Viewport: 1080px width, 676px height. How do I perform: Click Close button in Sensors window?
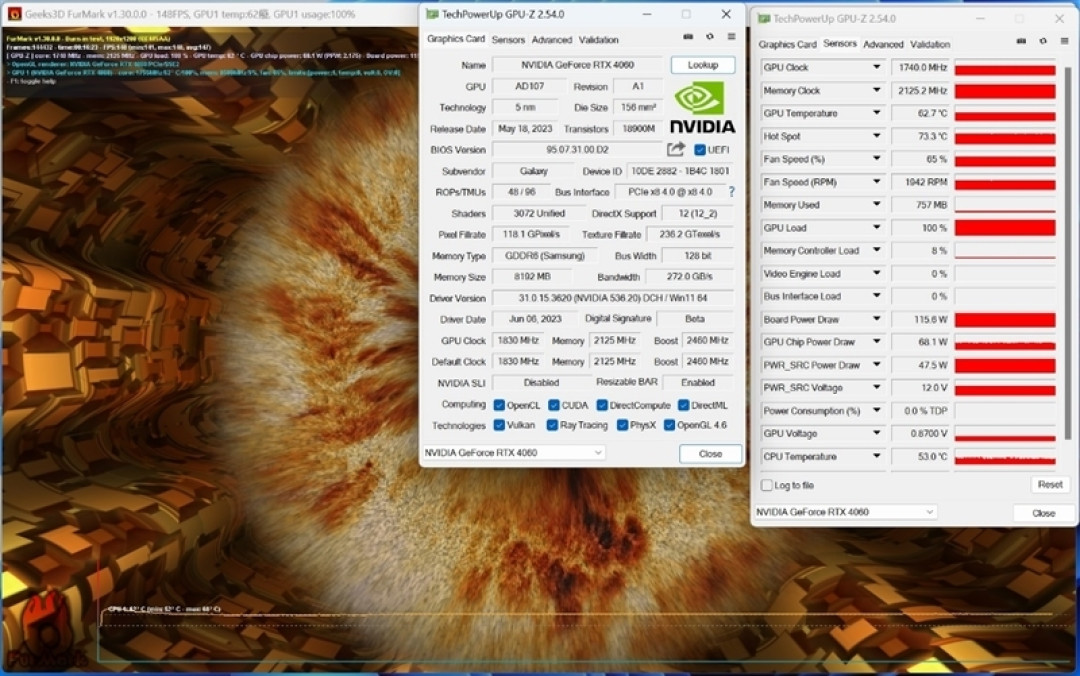coord(1043,513)
